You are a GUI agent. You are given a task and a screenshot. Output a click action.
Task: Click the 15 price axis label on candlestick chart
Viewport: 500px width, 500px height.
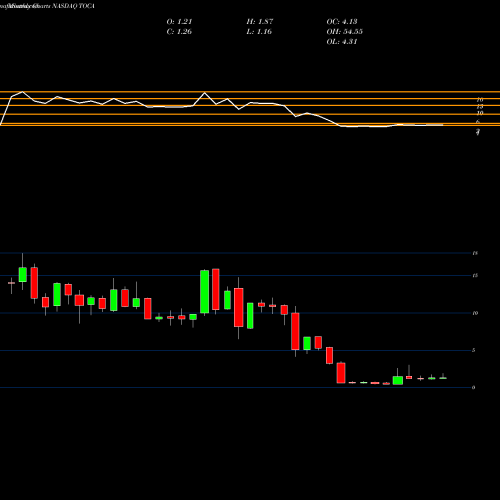point(475,276)
